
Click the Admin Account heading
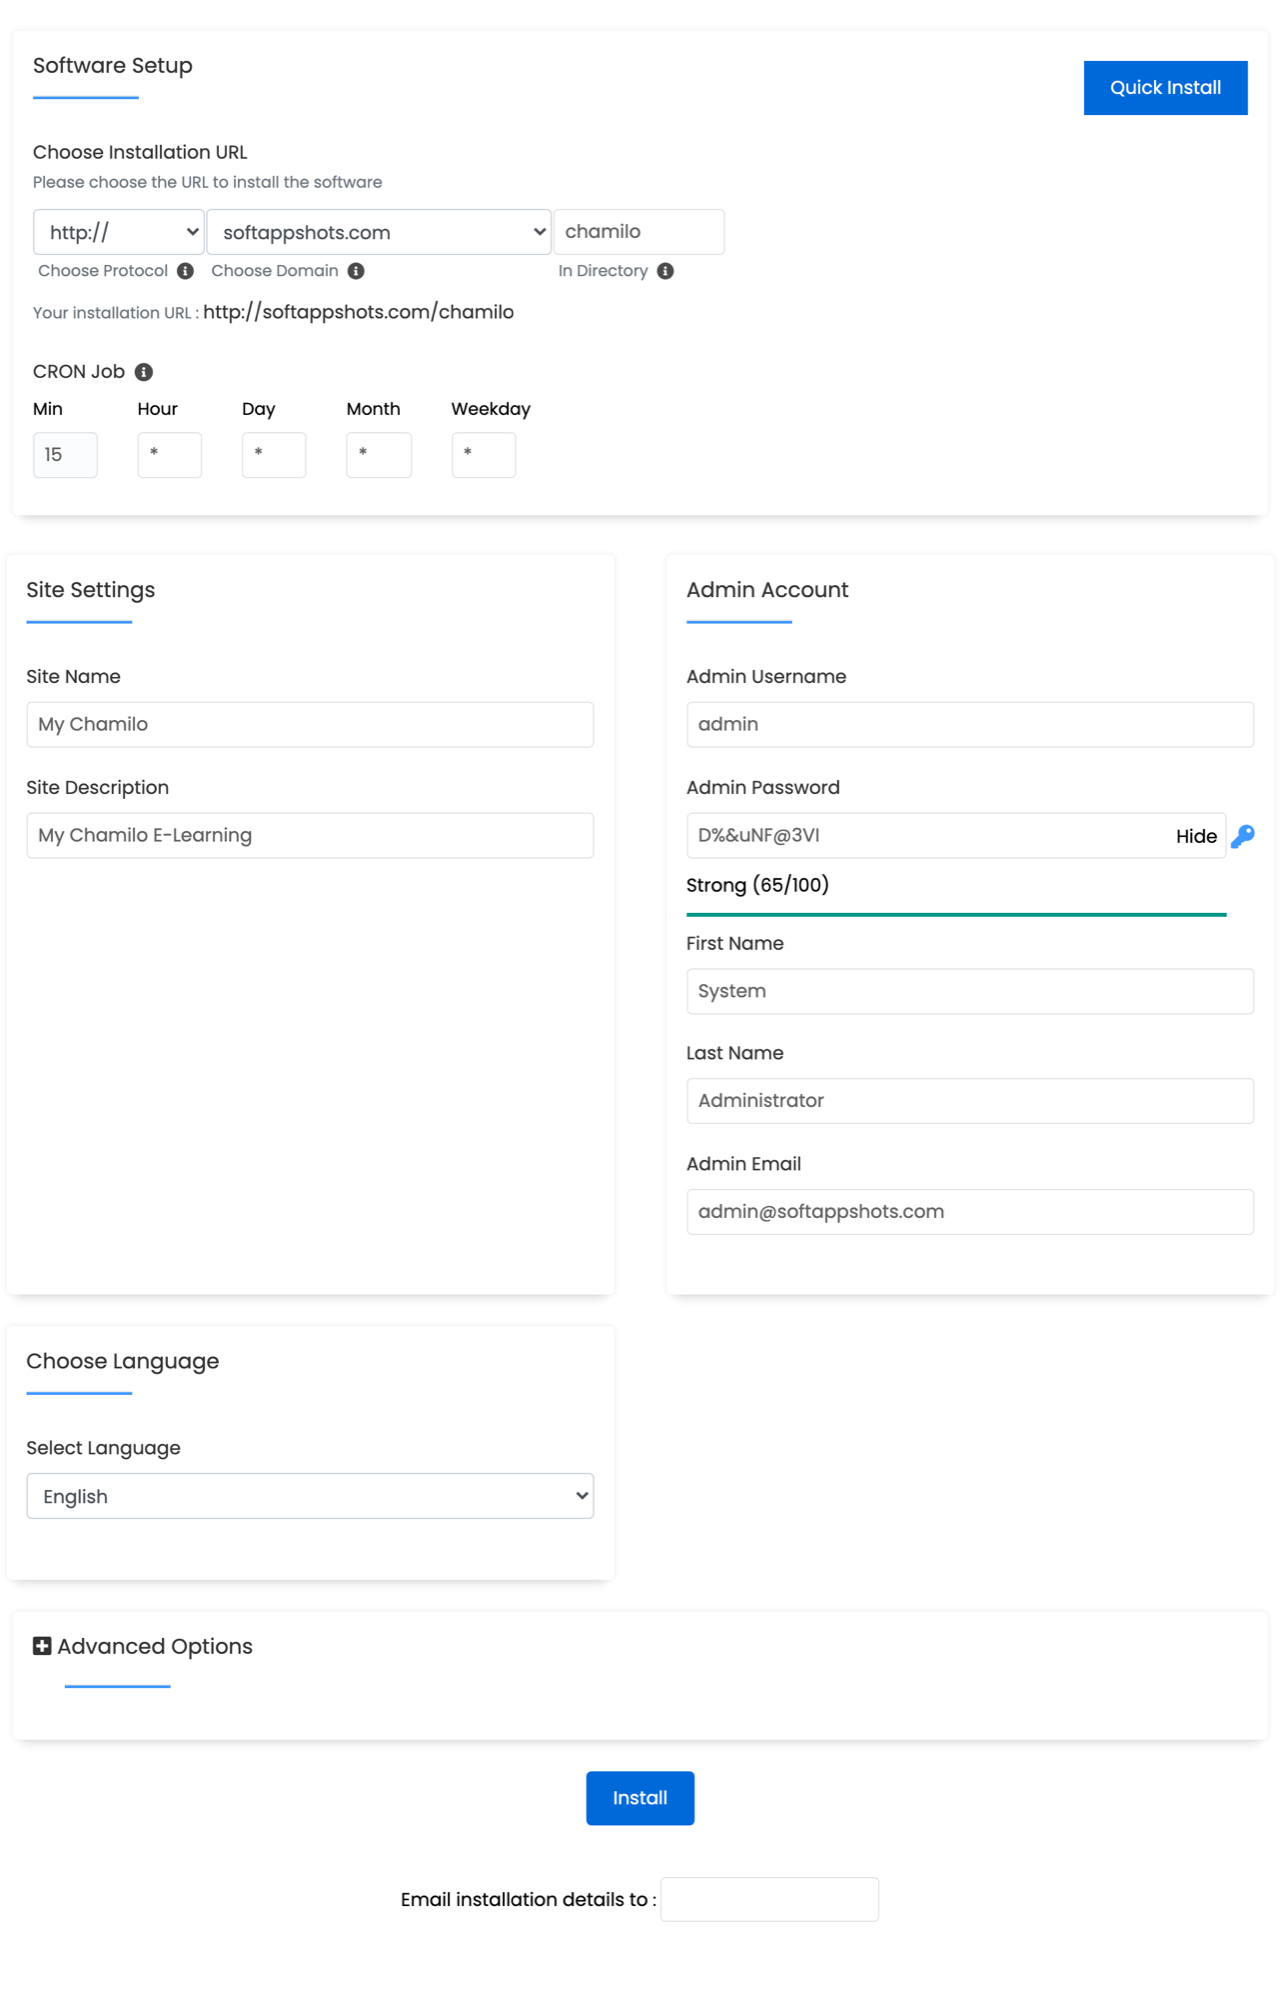(x=767, y=590)
